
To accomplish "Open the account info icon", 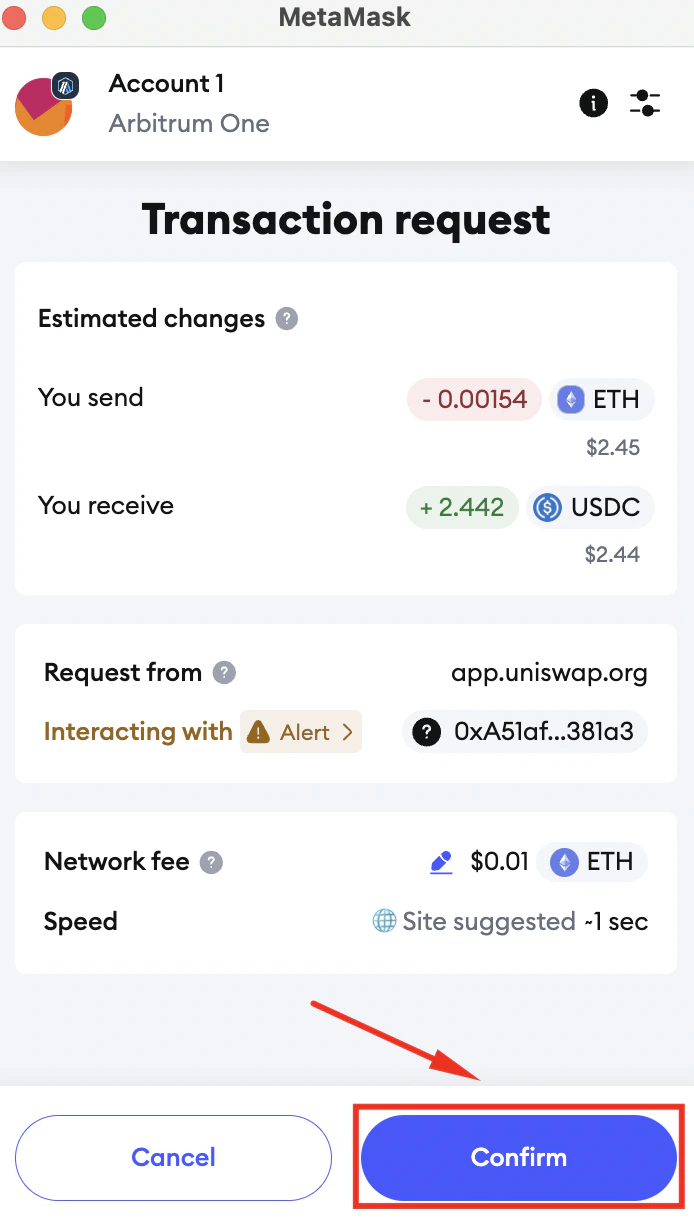I will click(593, 103).
